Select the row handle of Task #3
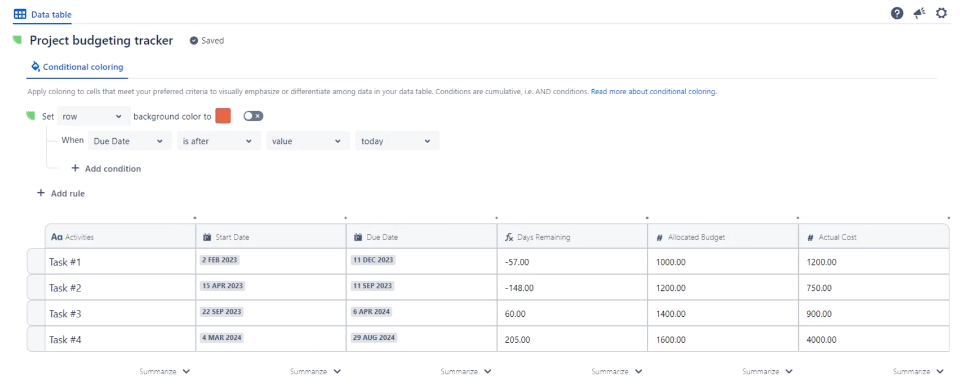This screenshot has width=960, height=390. [36, 313]
